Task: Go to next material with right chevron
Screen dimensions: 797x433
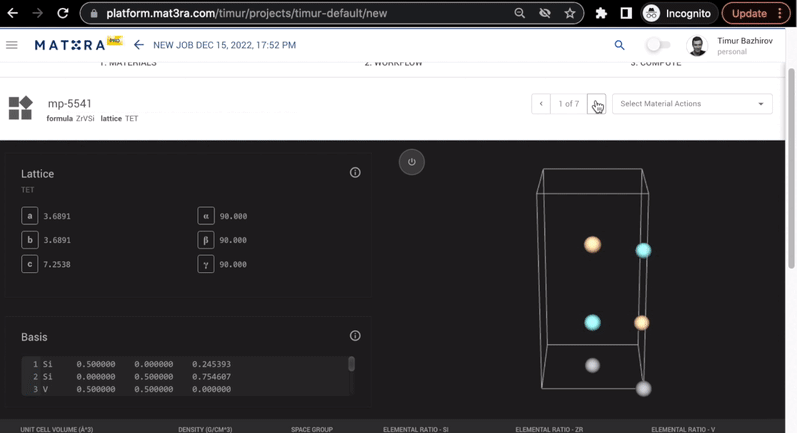Action: coord(596,104)
